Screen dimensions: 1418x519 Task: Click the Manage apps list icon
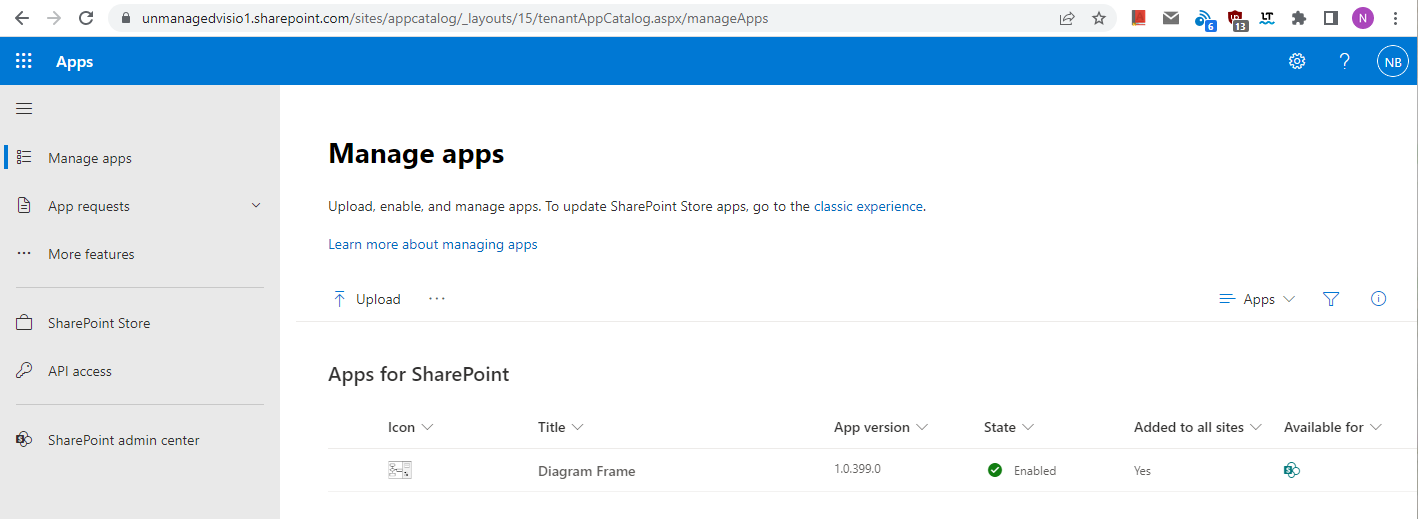(x=25, y=158)
